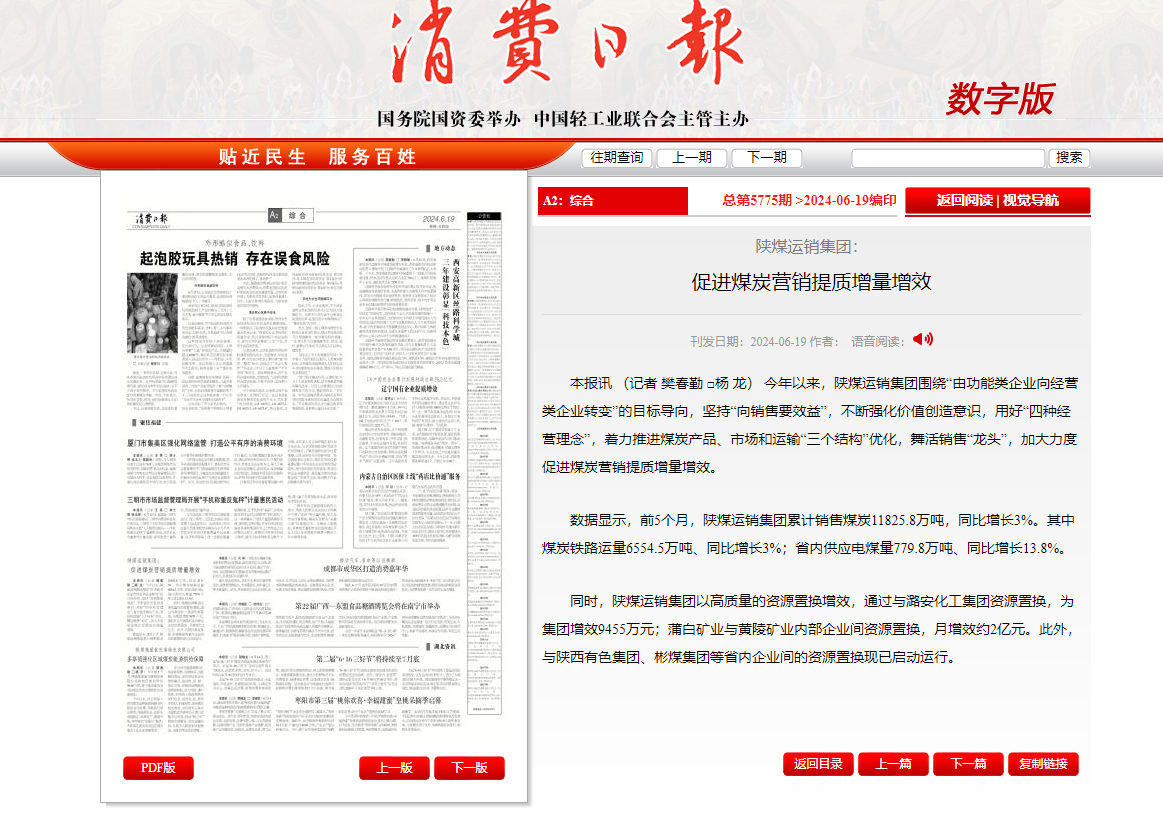Click the paragraph starting 同时,陕煤运销集团
The width and height of the screenshot is (1163, 823).
pyautogui.click(x=808, y=629)
